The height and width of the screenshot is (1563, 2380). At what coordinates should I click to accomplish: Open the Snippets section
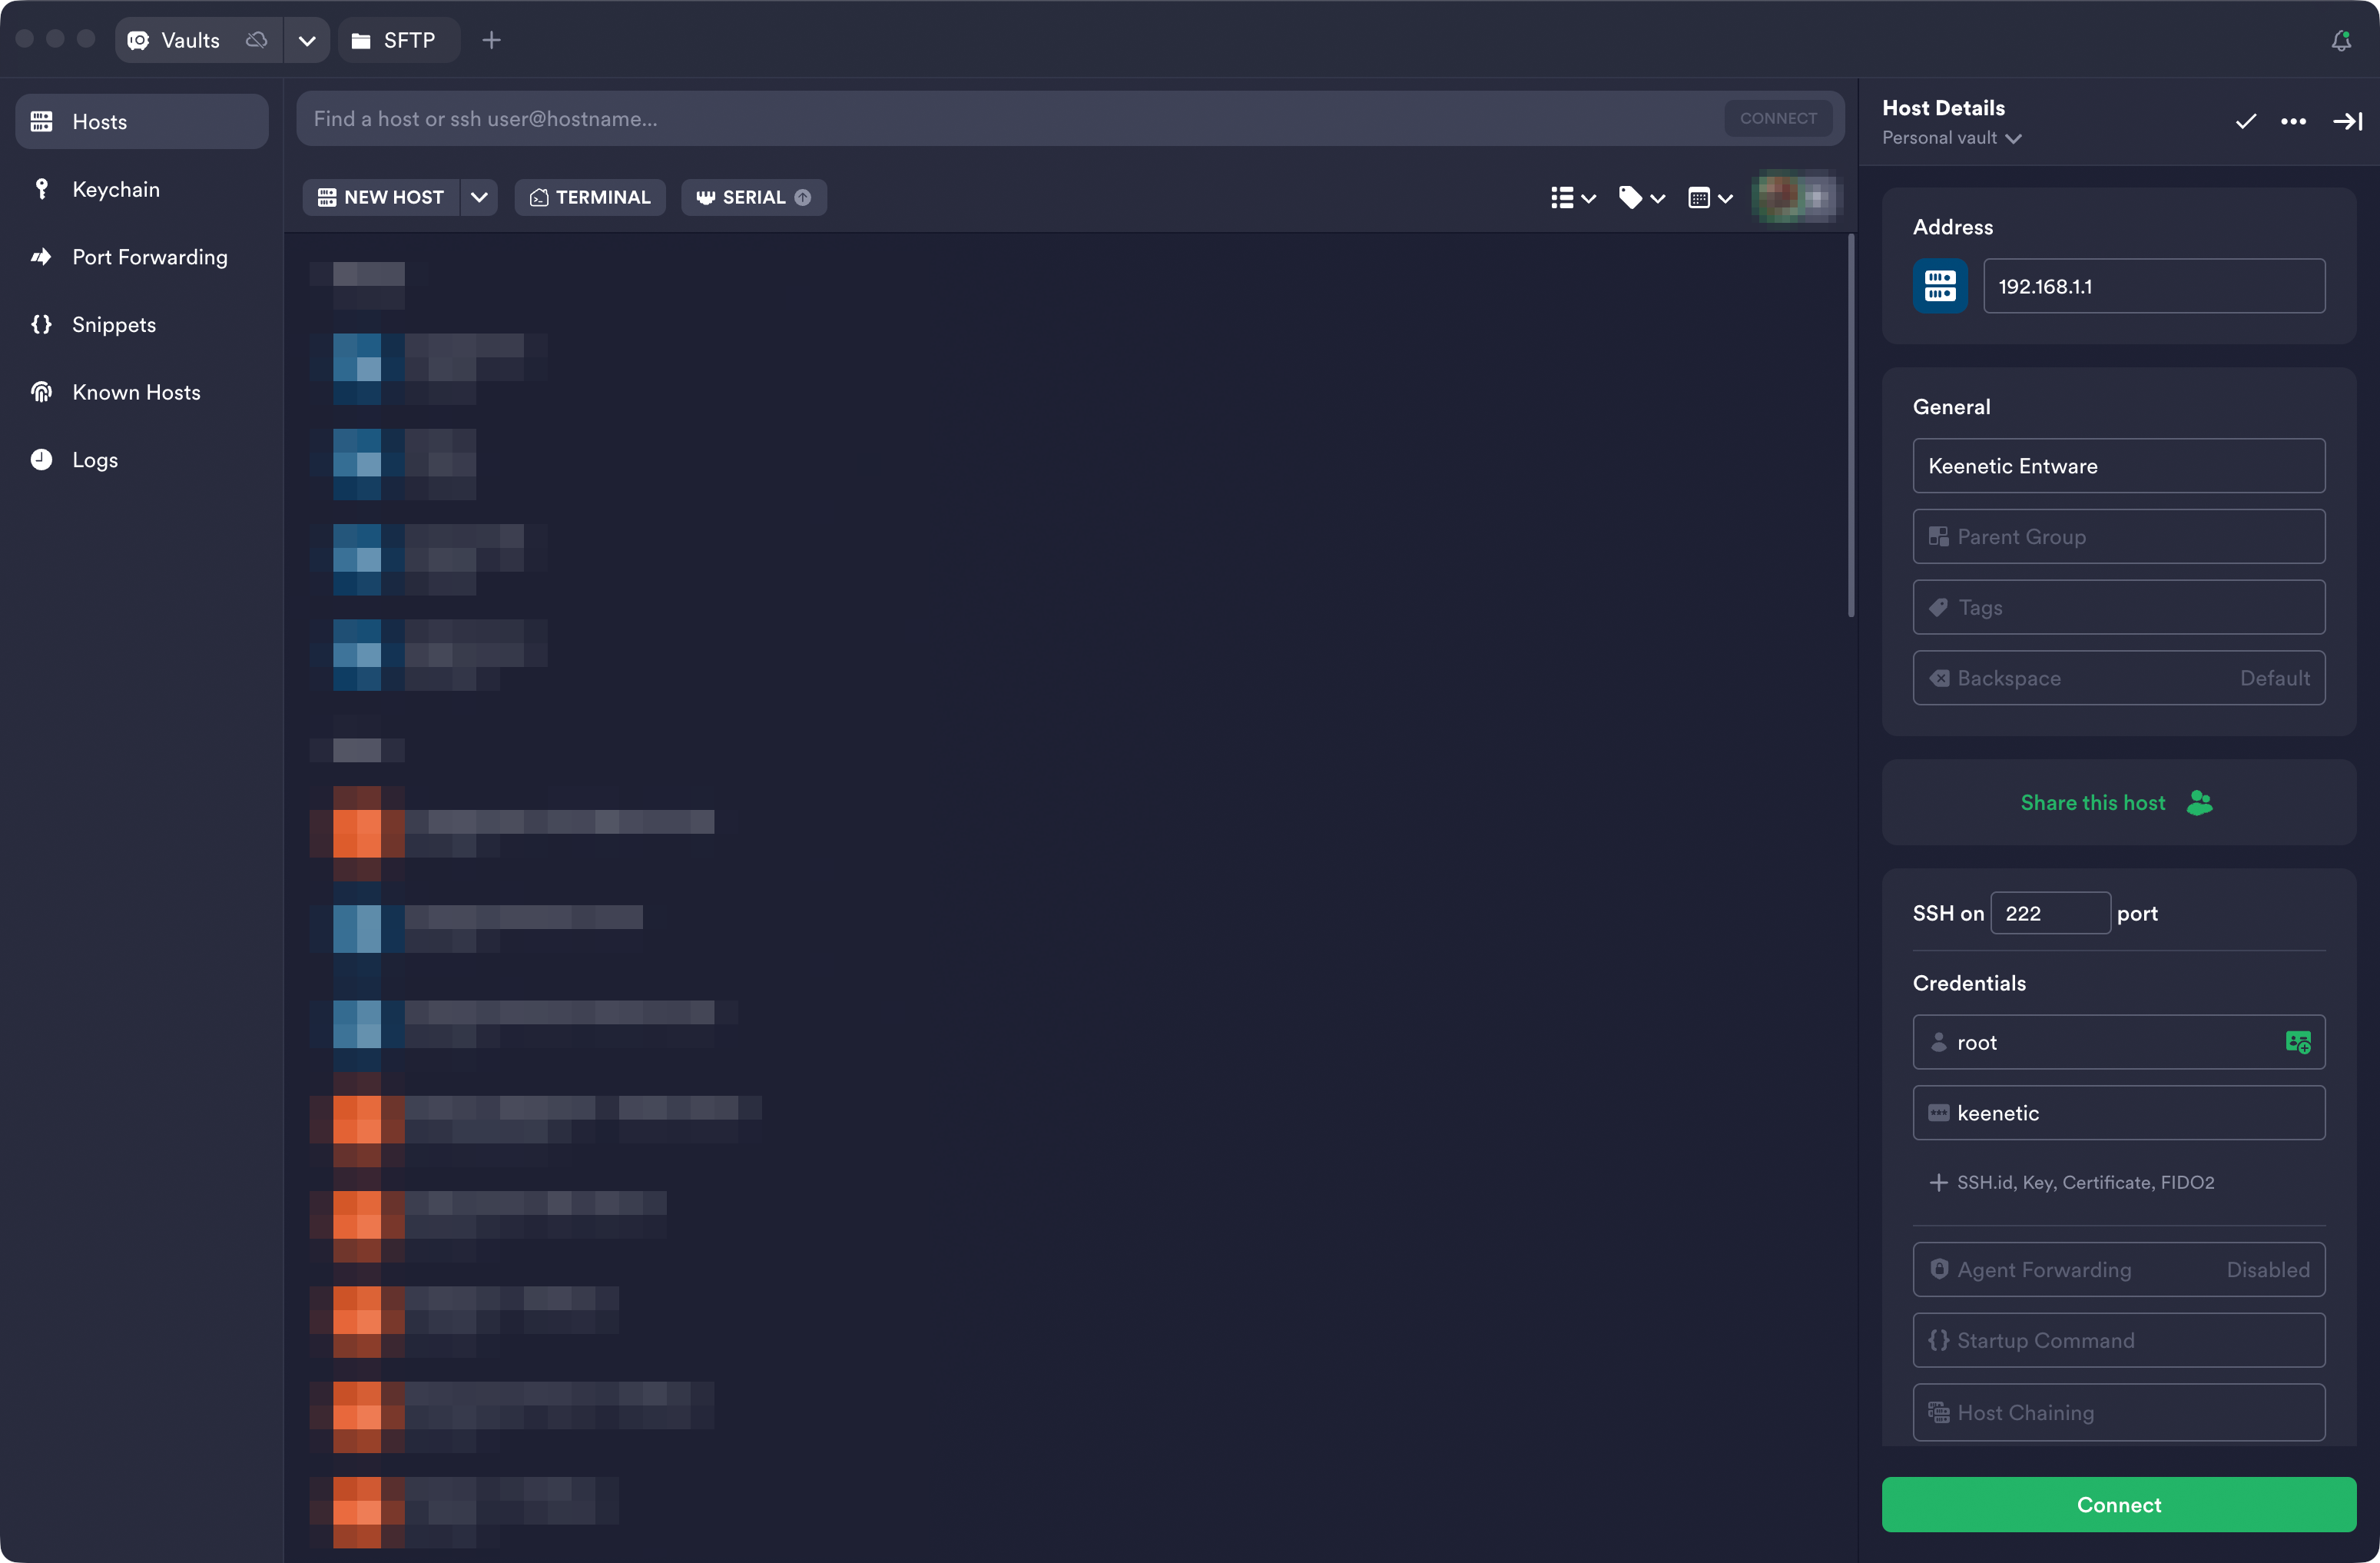[x=142, y=324]
